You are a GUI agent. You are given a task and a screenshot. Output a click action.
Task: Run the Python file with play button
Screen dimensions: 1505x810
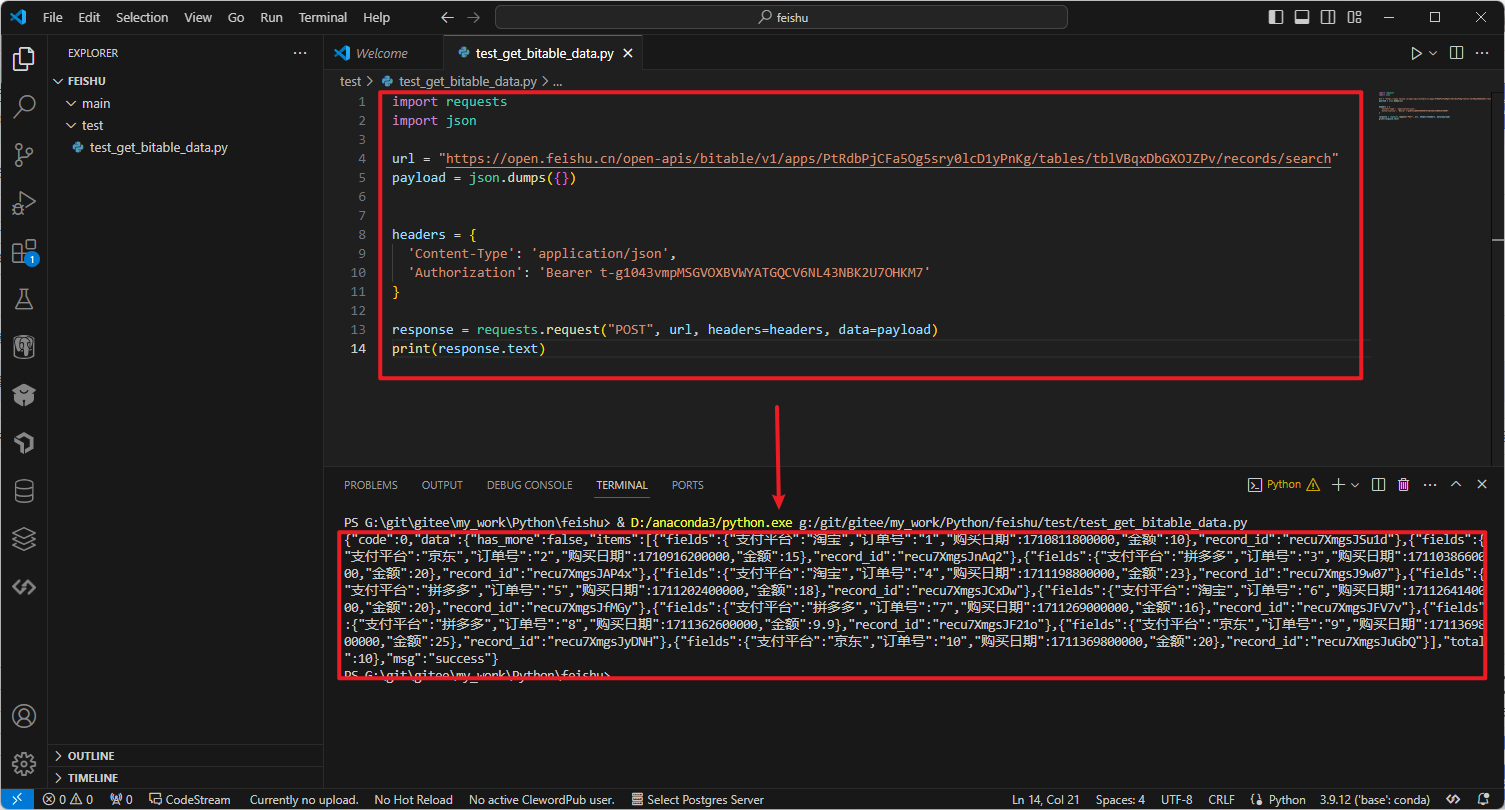pyautogui.click(x=1416, y=53)
